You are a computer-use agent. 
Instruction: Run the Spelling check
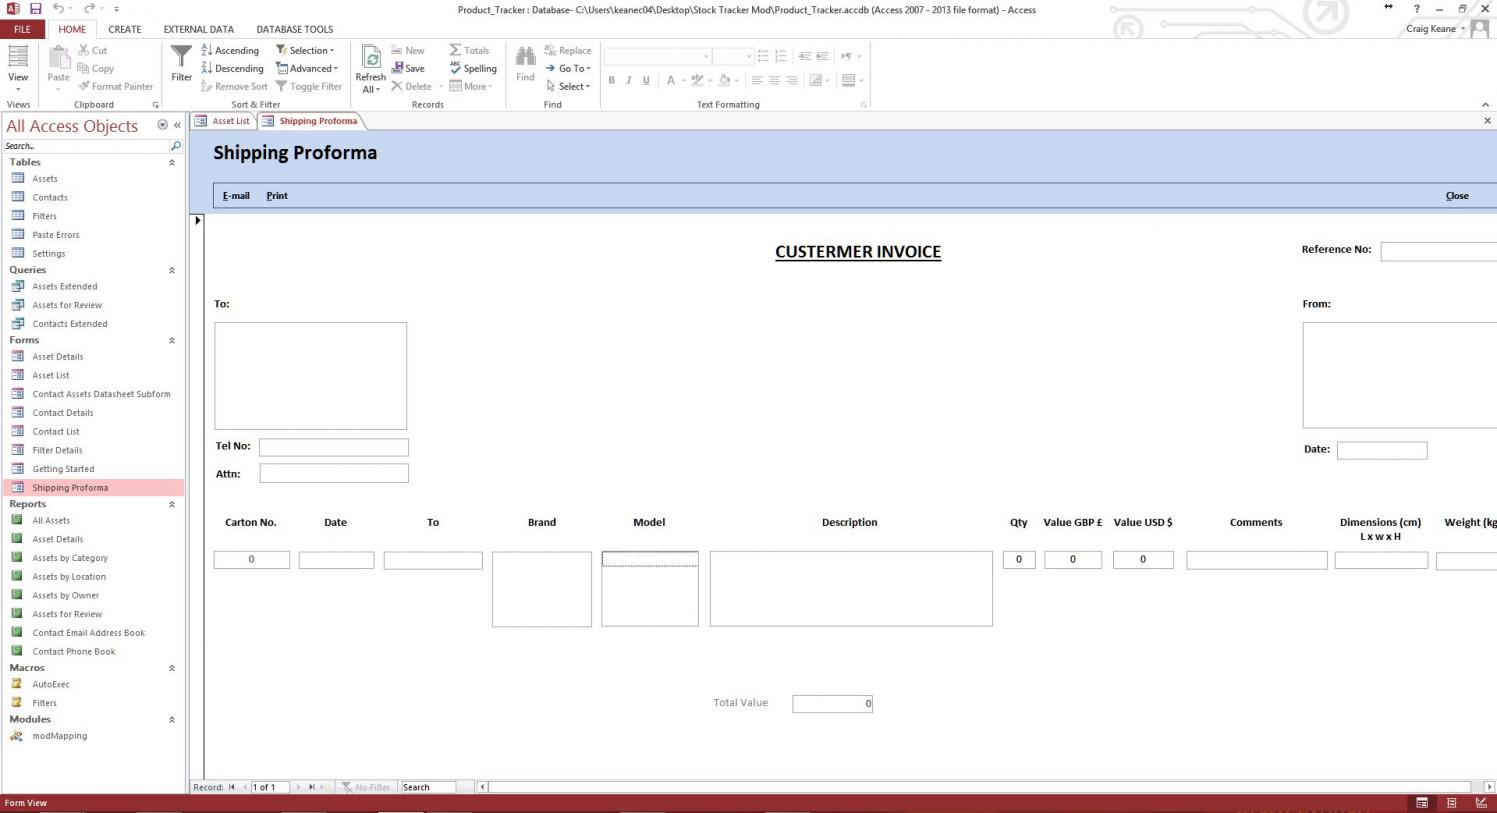point(473,68)
